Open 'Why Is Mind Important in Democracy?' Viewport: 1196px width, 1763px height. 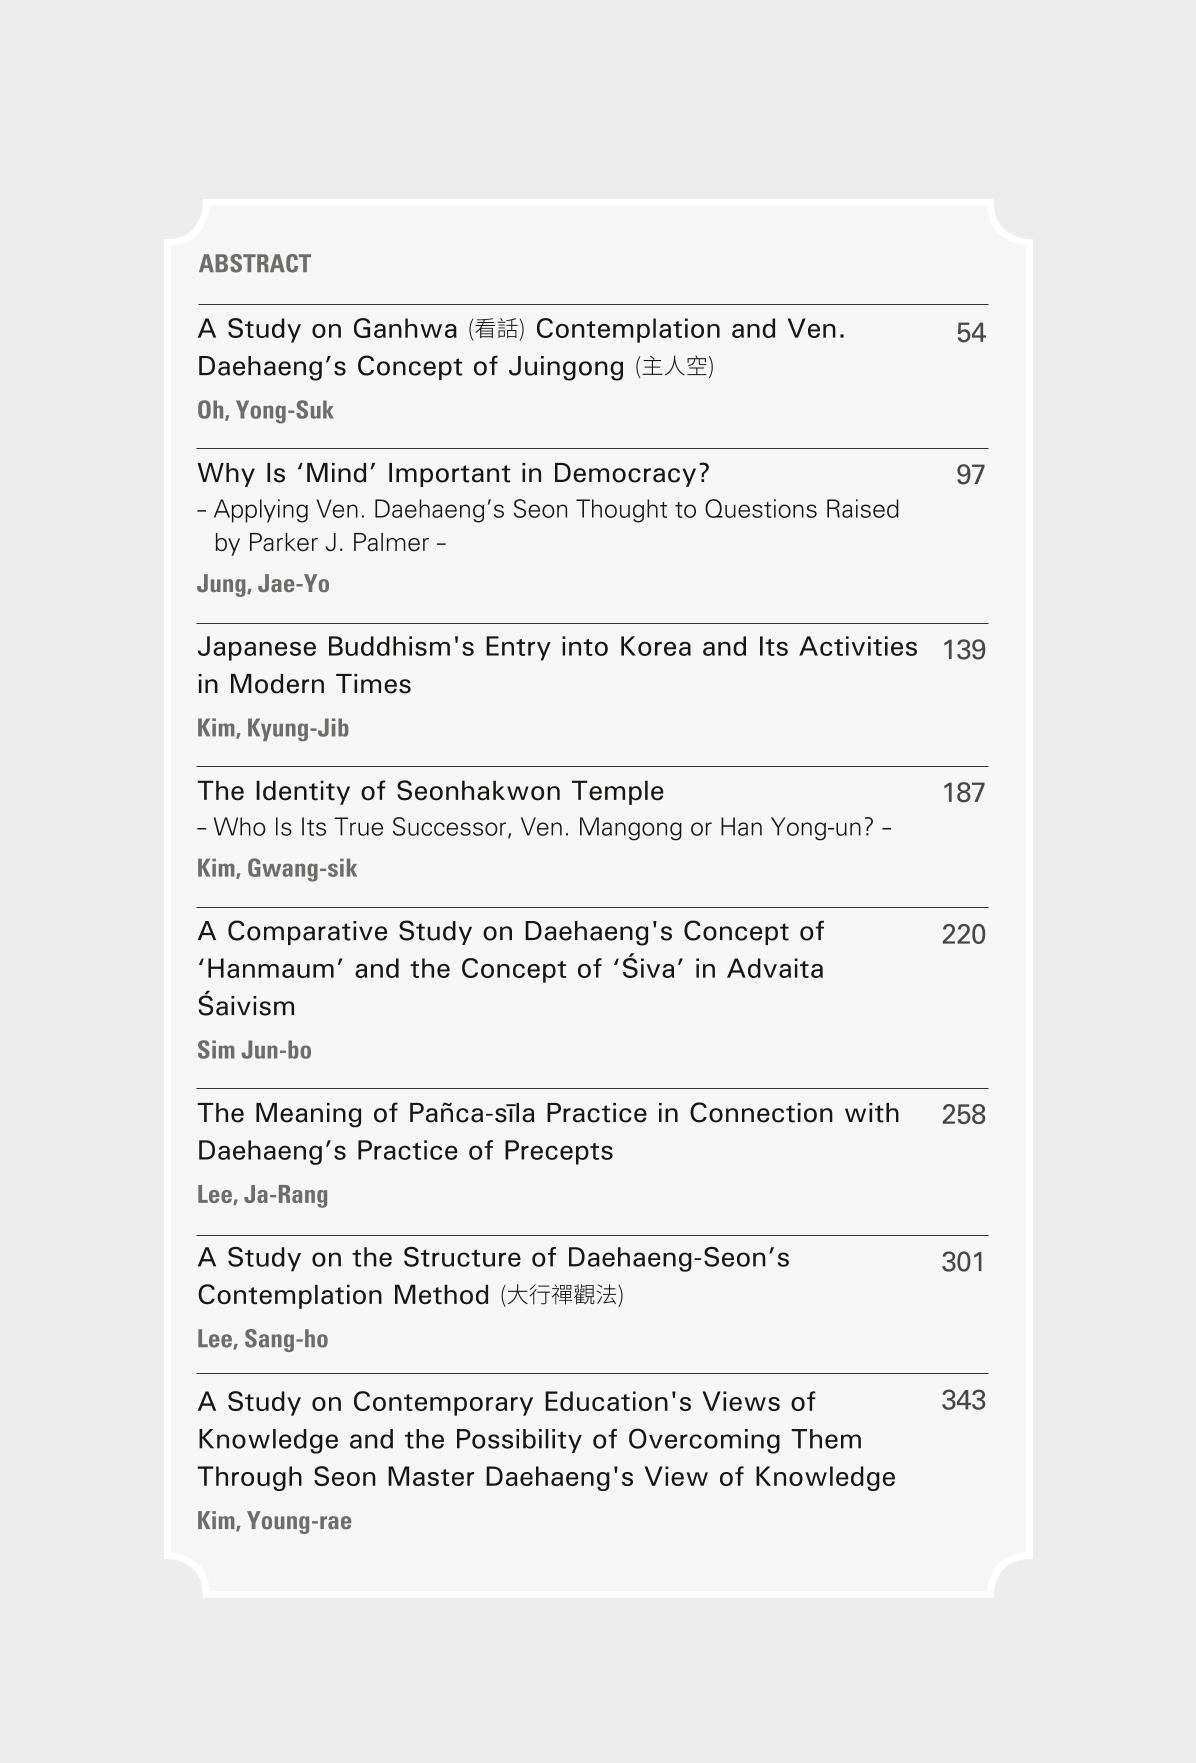point(453,473)
